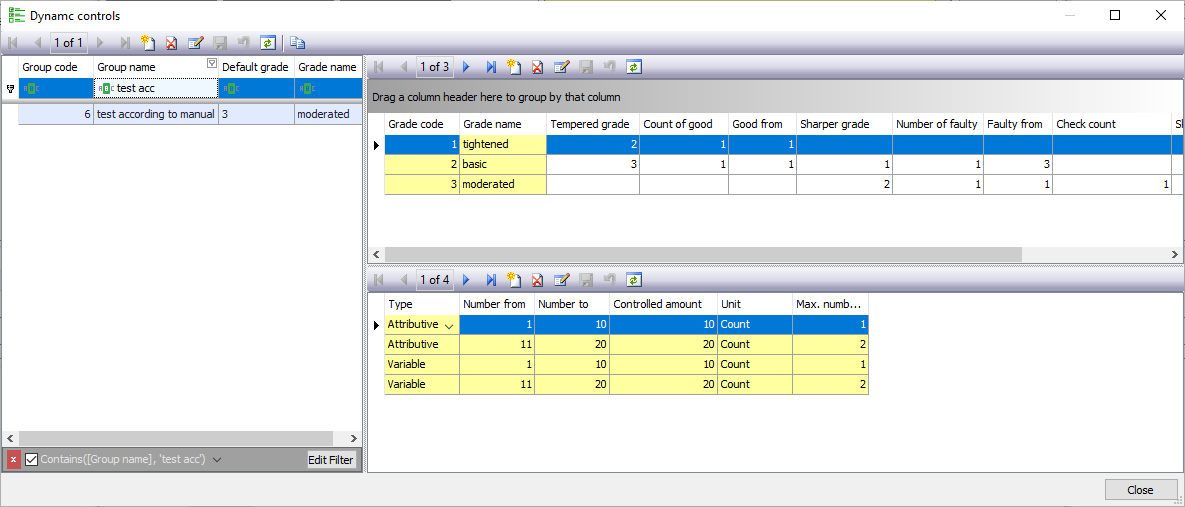Copy record icon in groups toolbar

pos(298,43)
